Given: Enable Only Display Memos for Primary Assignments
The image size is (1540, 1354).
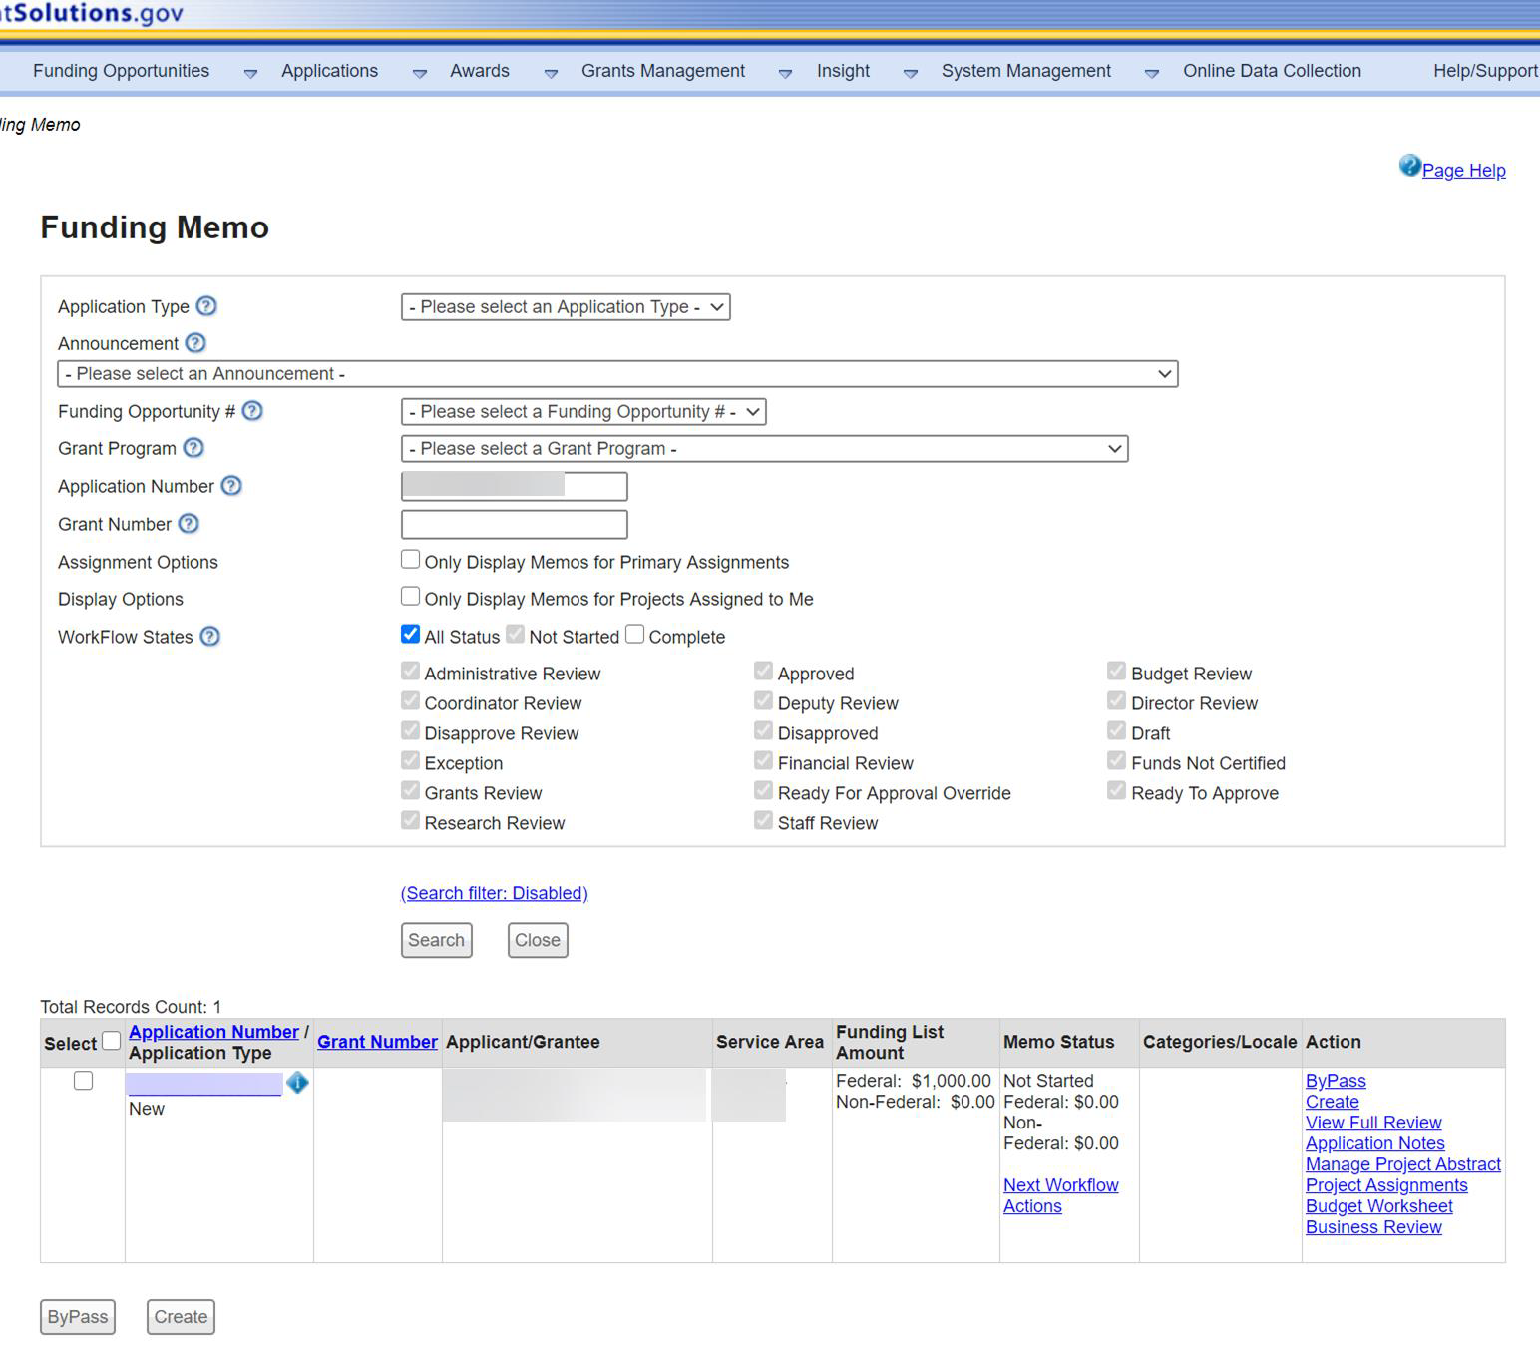Looking at the screenshot, I should click(410, 560).
